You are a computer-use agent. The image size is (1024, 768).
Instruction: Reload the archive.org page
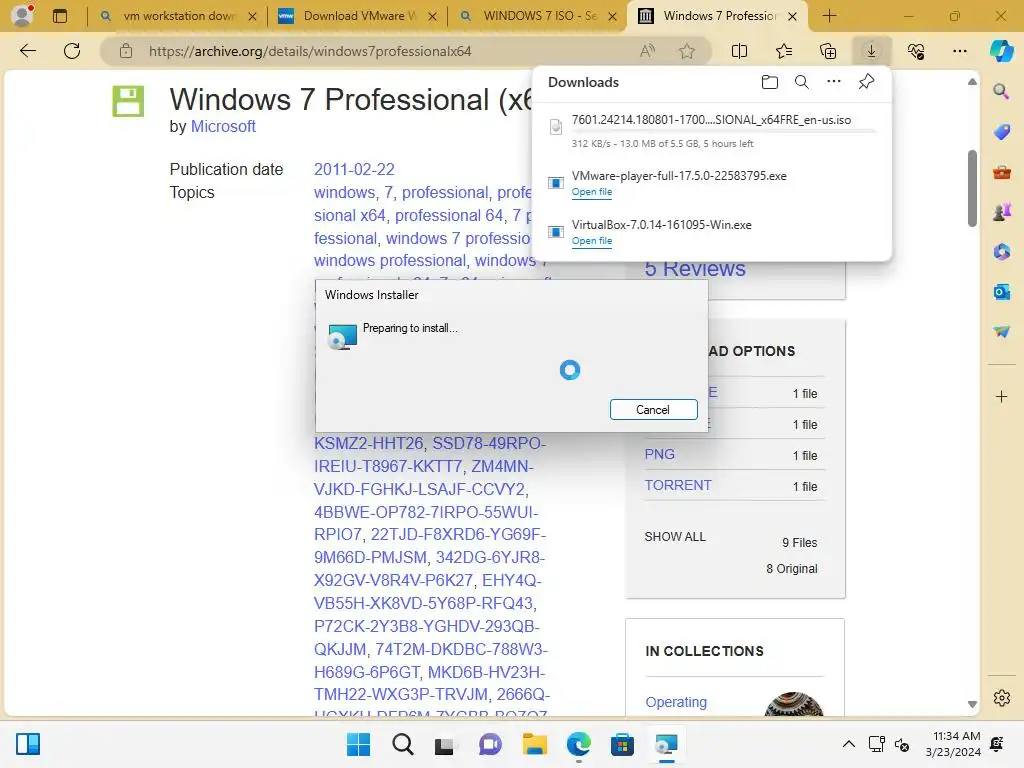(72, 51)
